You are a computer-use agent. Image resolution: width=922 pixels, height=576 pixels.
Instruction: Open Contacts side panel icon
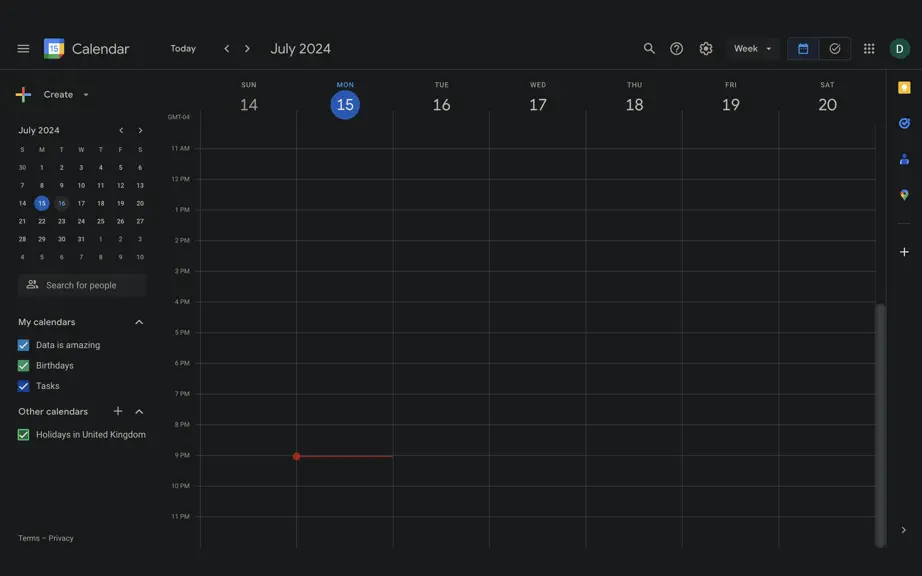pyautogui.click(x=904, y=159)
